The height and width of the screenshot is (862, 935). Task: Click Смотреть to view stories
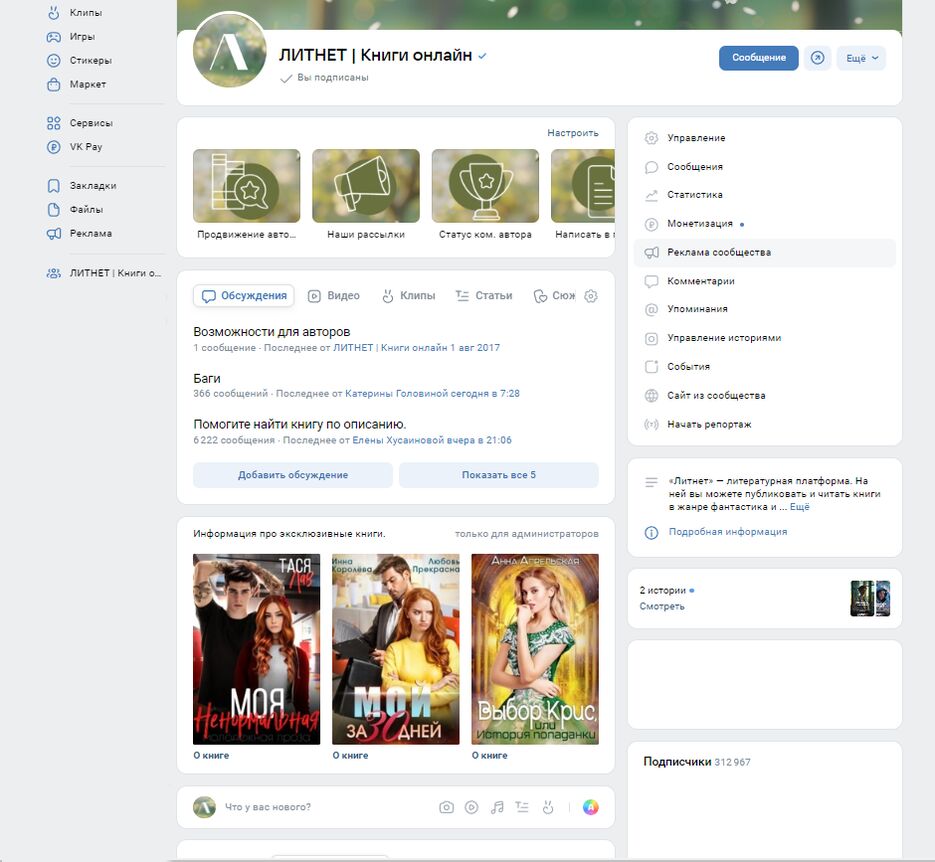pyautogui.click(x=662, y=606)
